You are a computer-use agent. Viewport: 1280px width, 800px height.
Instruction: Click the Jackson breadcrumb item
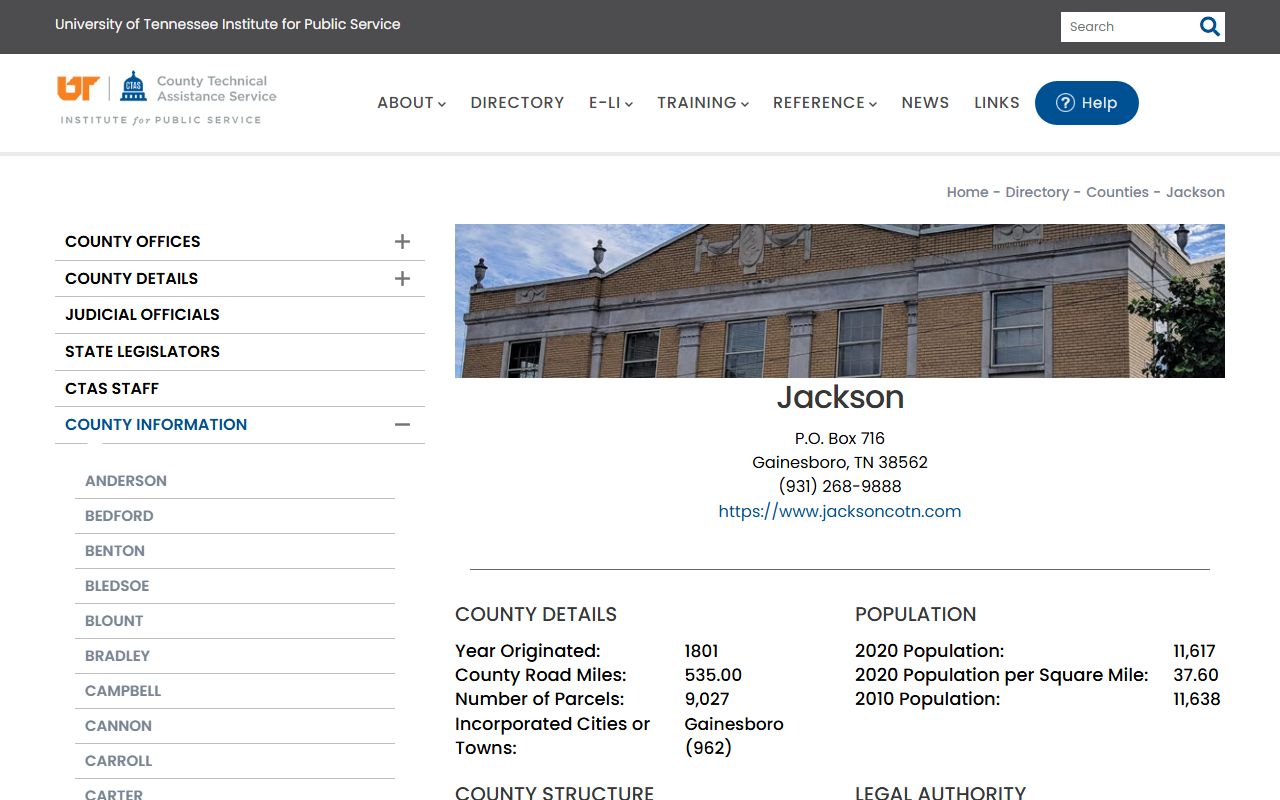[x=1195, y=192]
